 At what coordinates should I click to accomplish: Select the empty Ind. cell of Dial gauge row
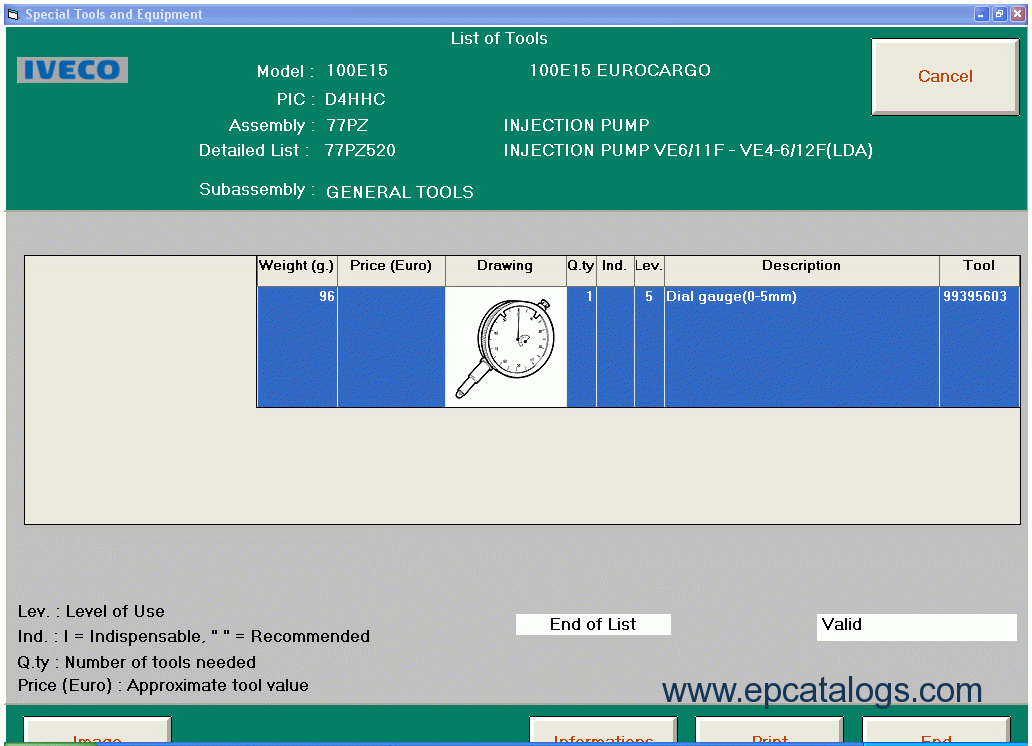pos(615,347)
